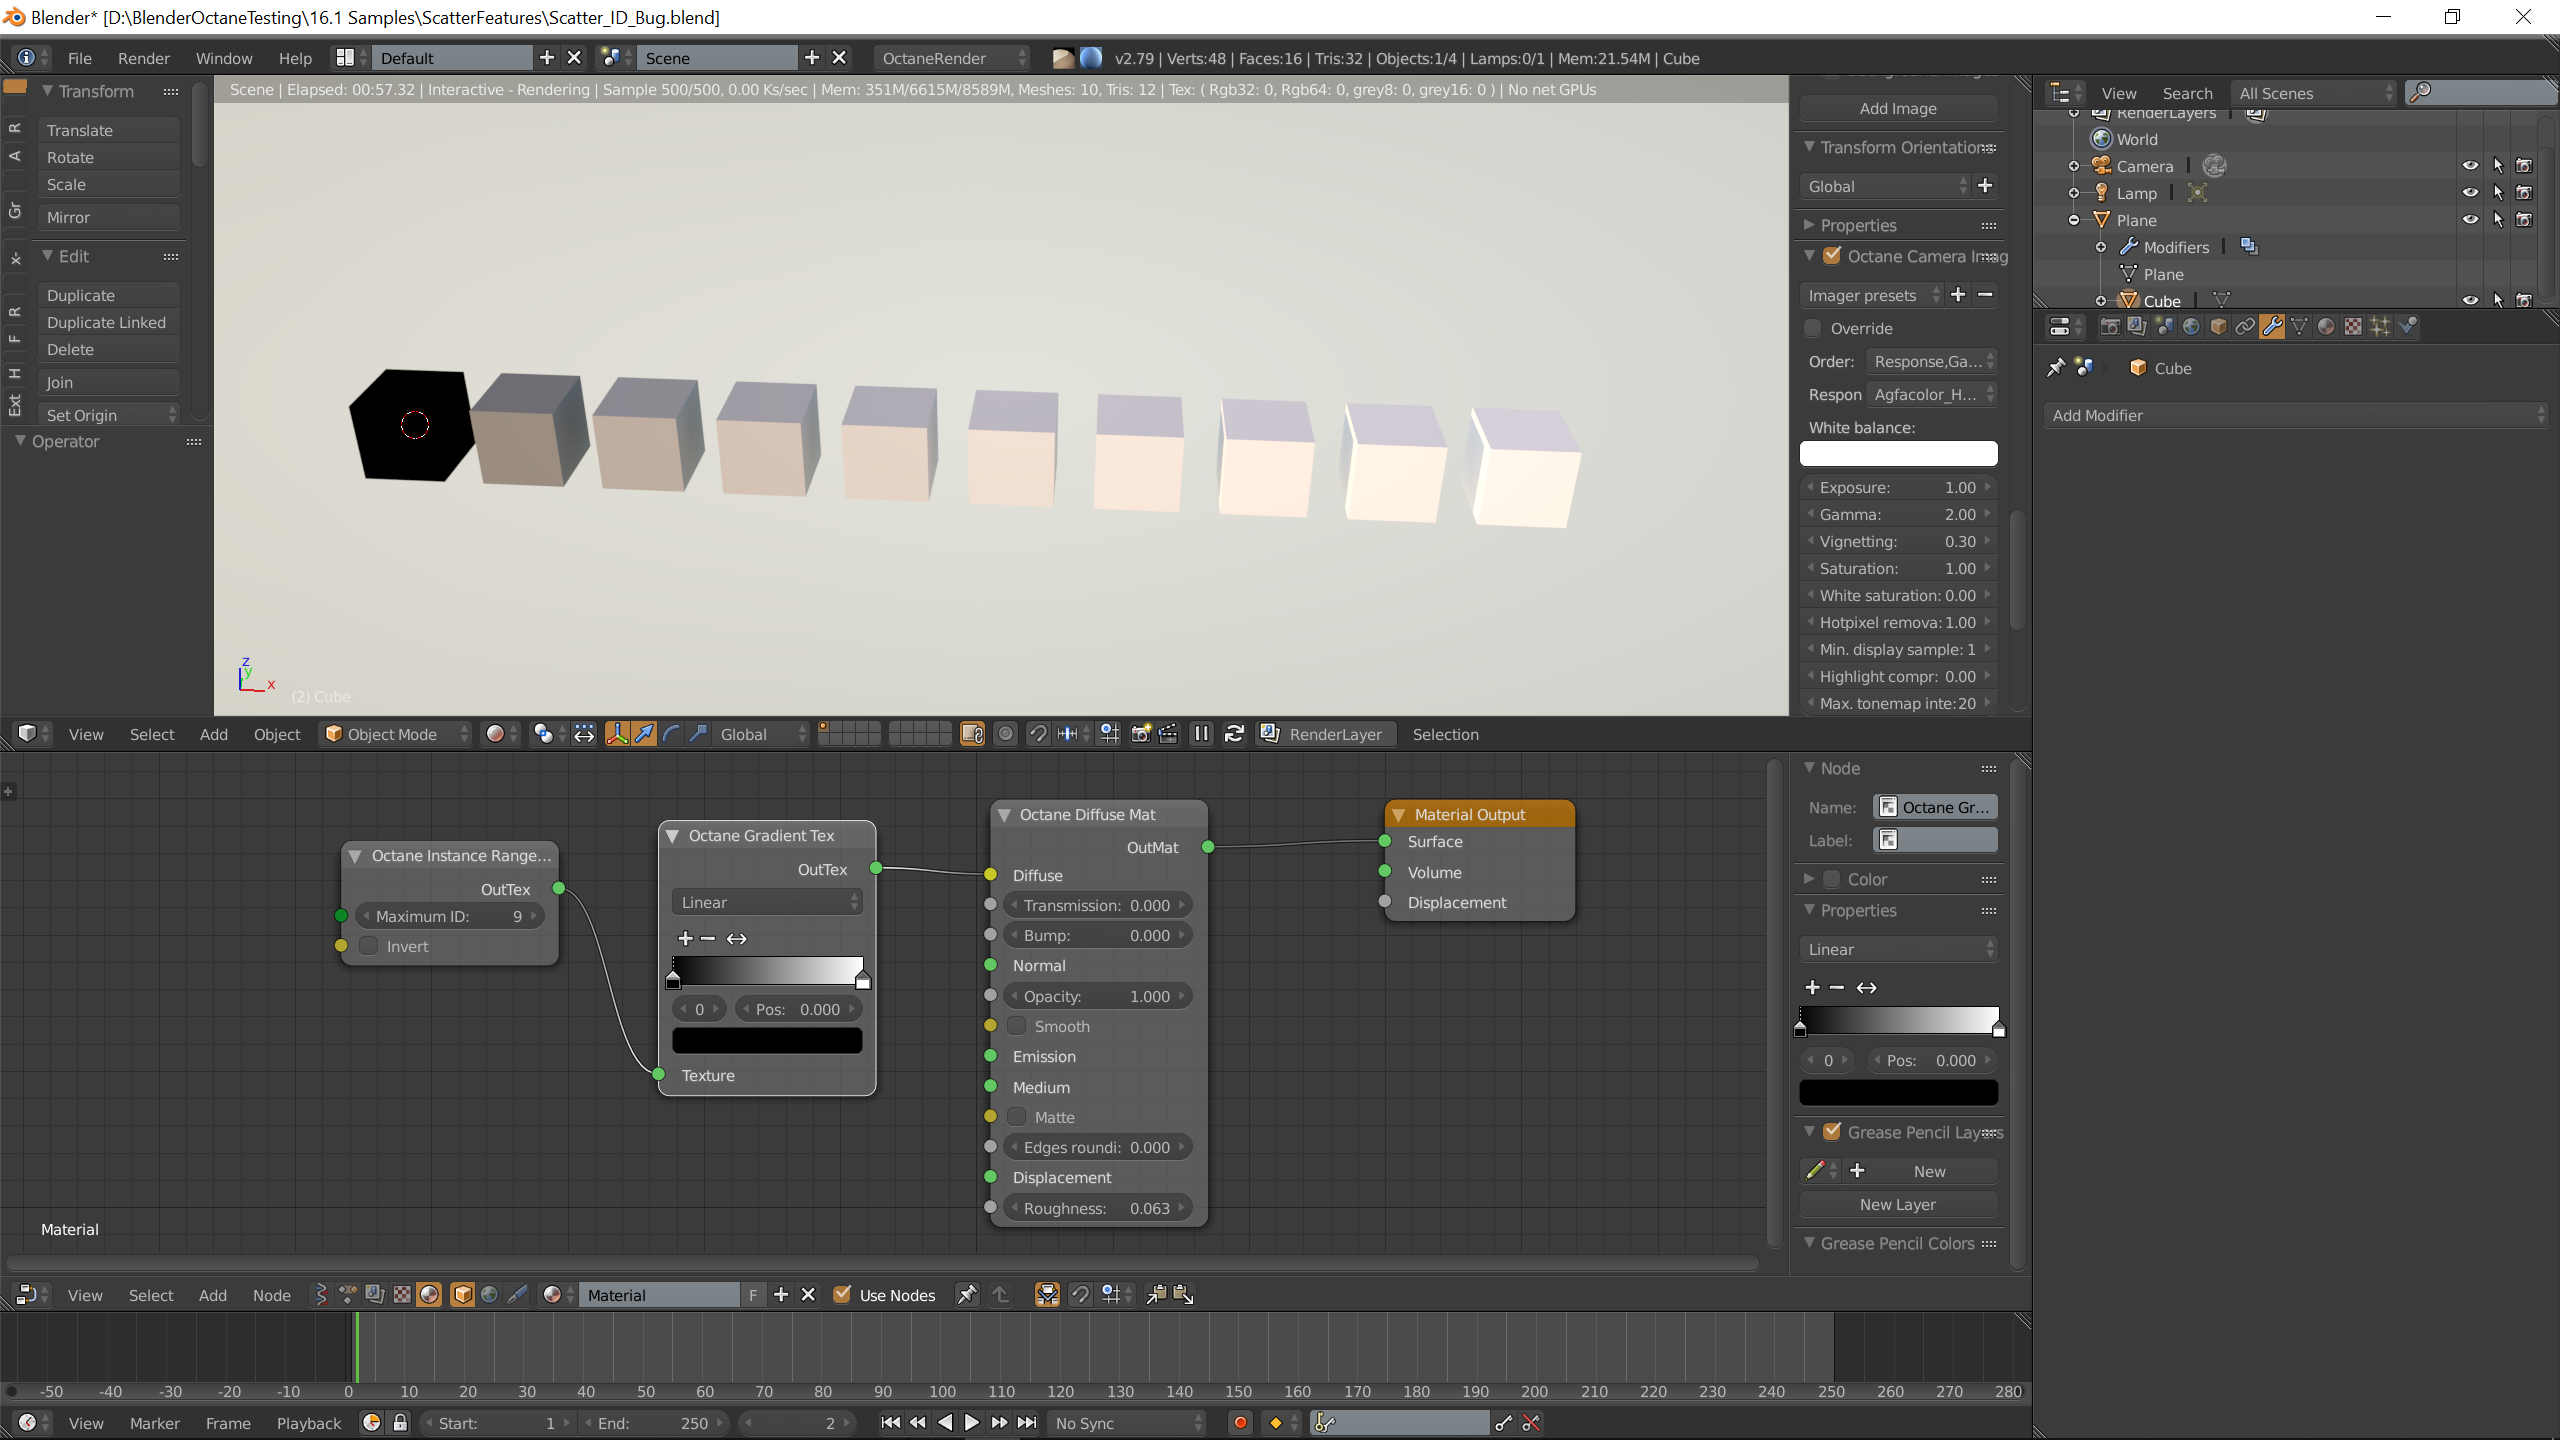This screenshot has height=1440, width=2560.
Task: Hide the Camera object via its eye icon
Action: (2470, 166)
